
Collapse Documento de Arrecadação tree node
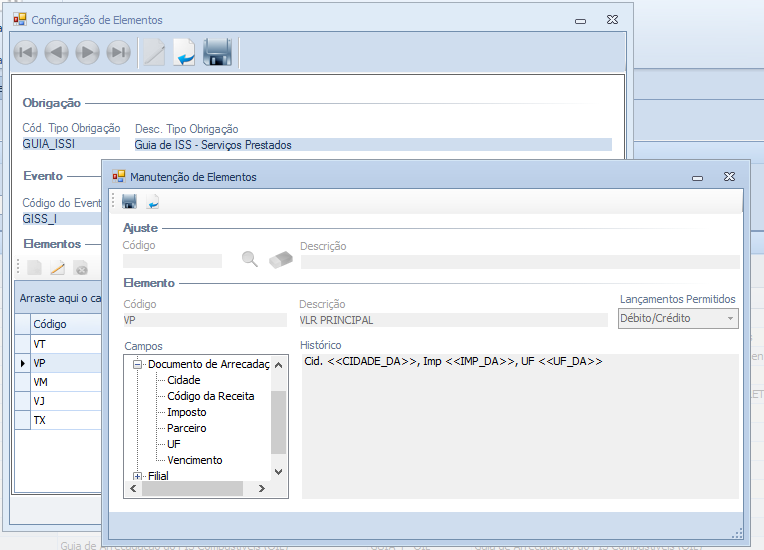[x=138, y=364]
